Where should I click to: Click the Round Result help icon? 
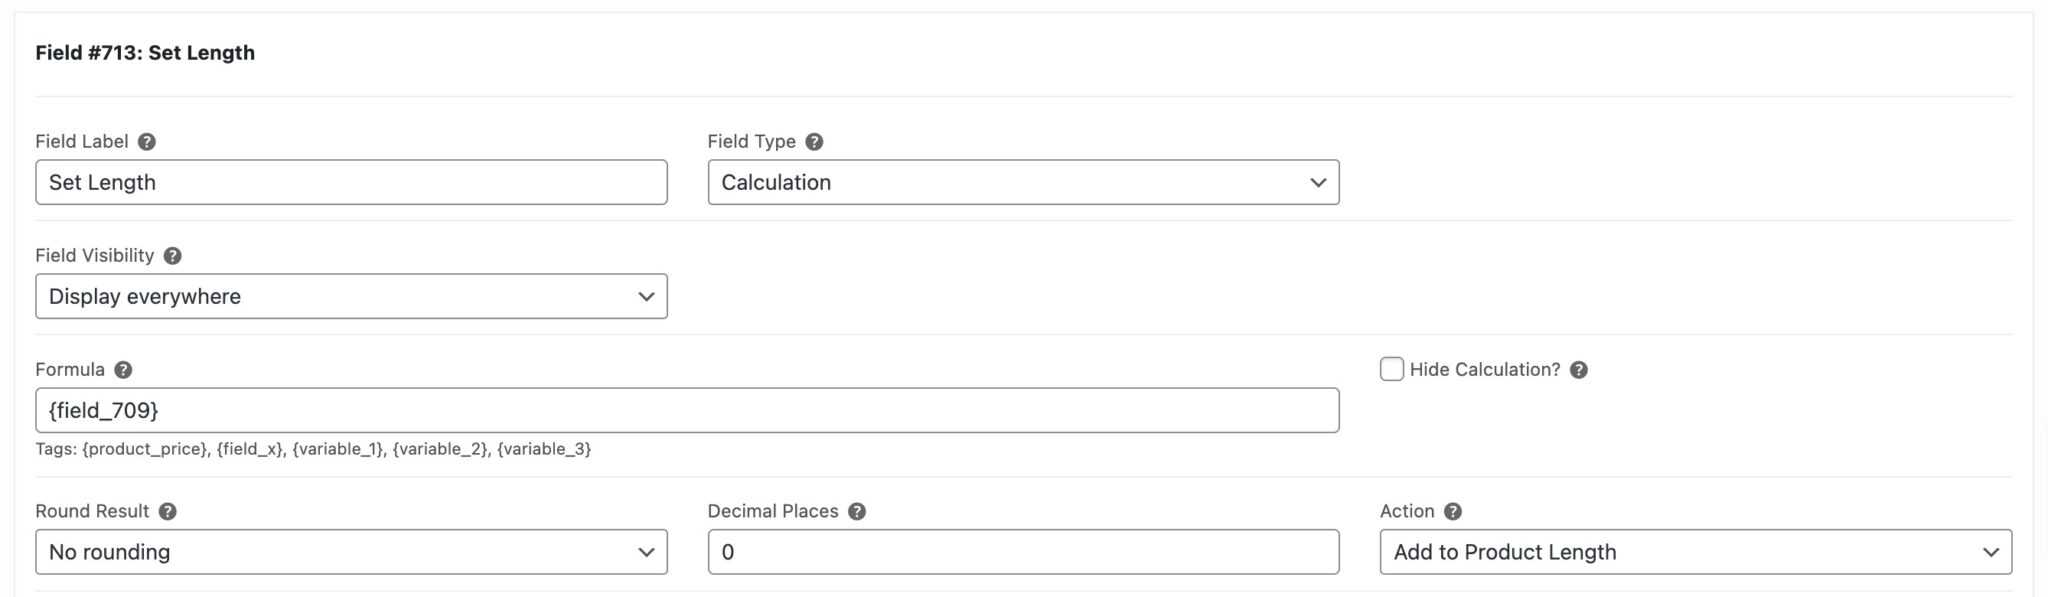[x=168, y=511]
